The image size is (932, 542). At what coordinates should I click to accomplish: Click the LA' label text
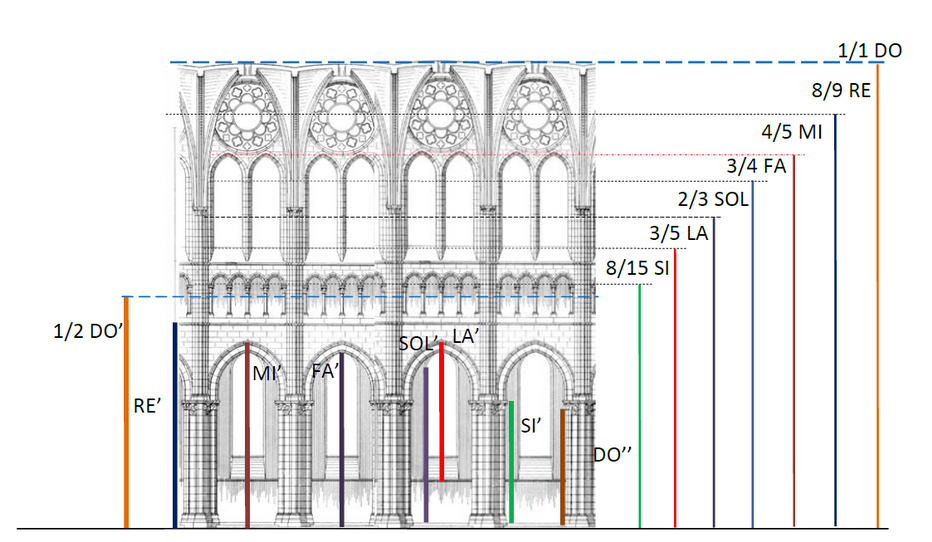[x=465, y=336]
